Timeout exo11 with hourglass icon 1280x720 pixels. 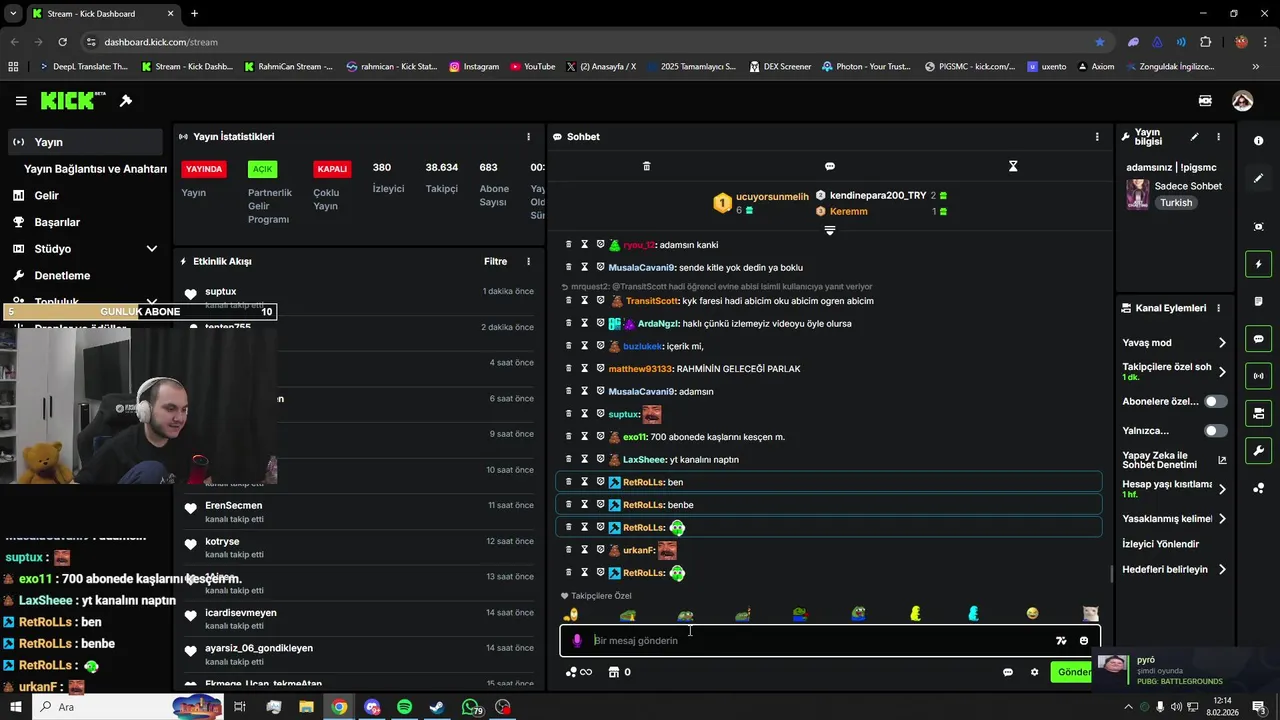[x=585, y=436]
